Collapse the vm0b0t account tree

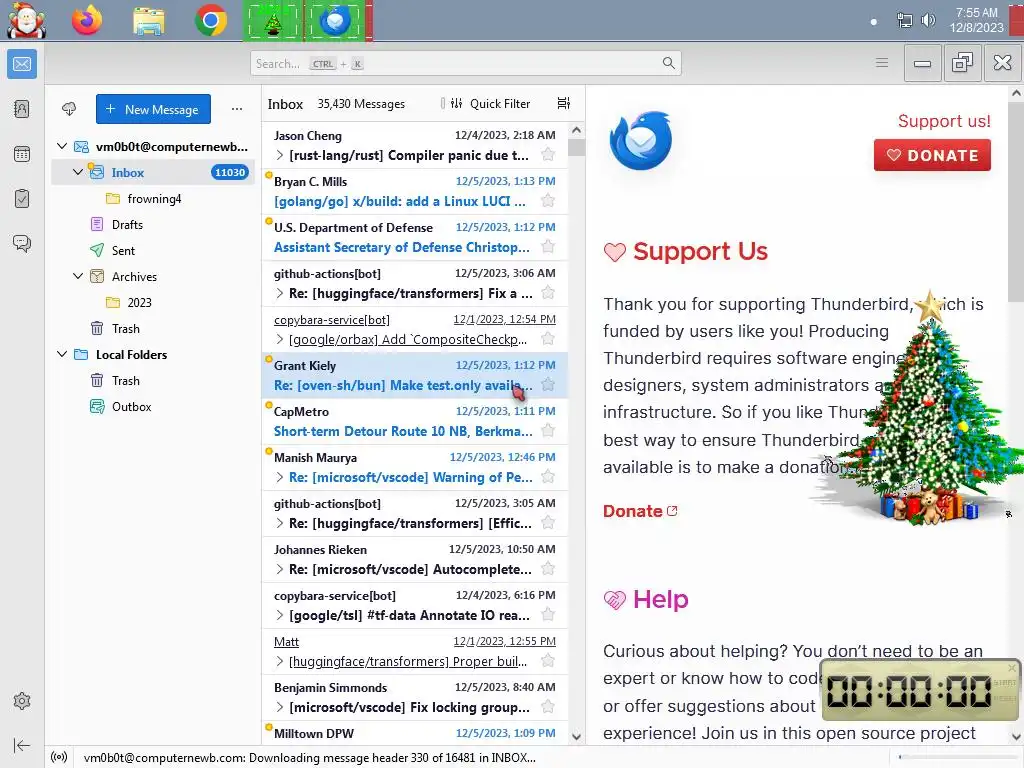pos(62,146)
